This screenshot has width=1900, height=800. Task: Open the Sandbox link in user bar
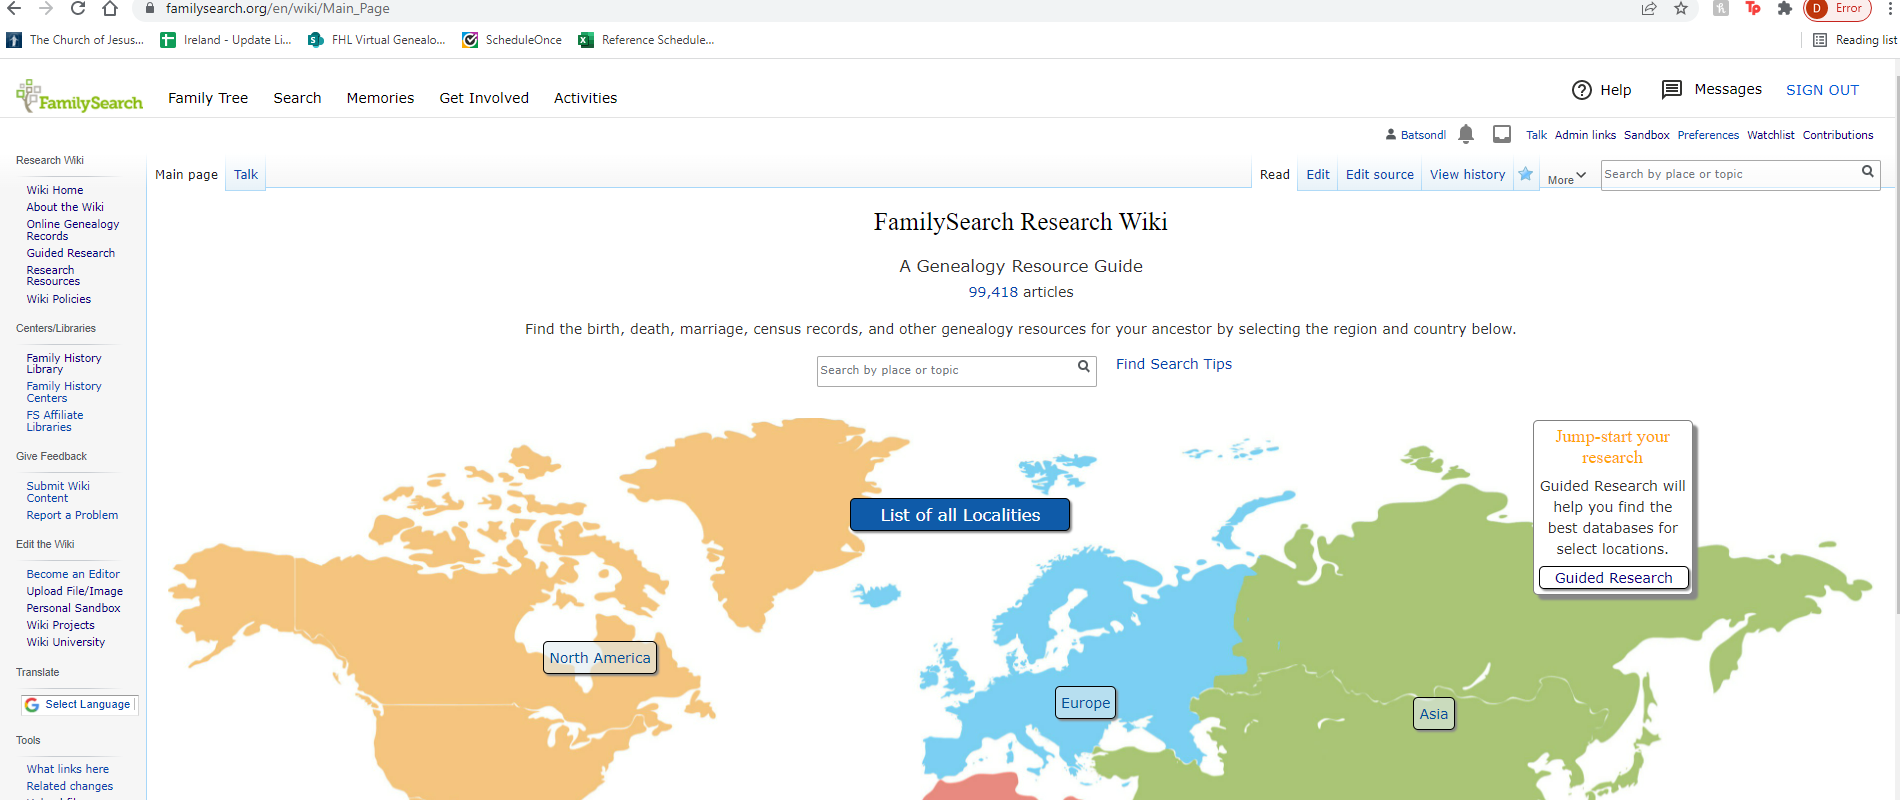tap(1646, 135)
